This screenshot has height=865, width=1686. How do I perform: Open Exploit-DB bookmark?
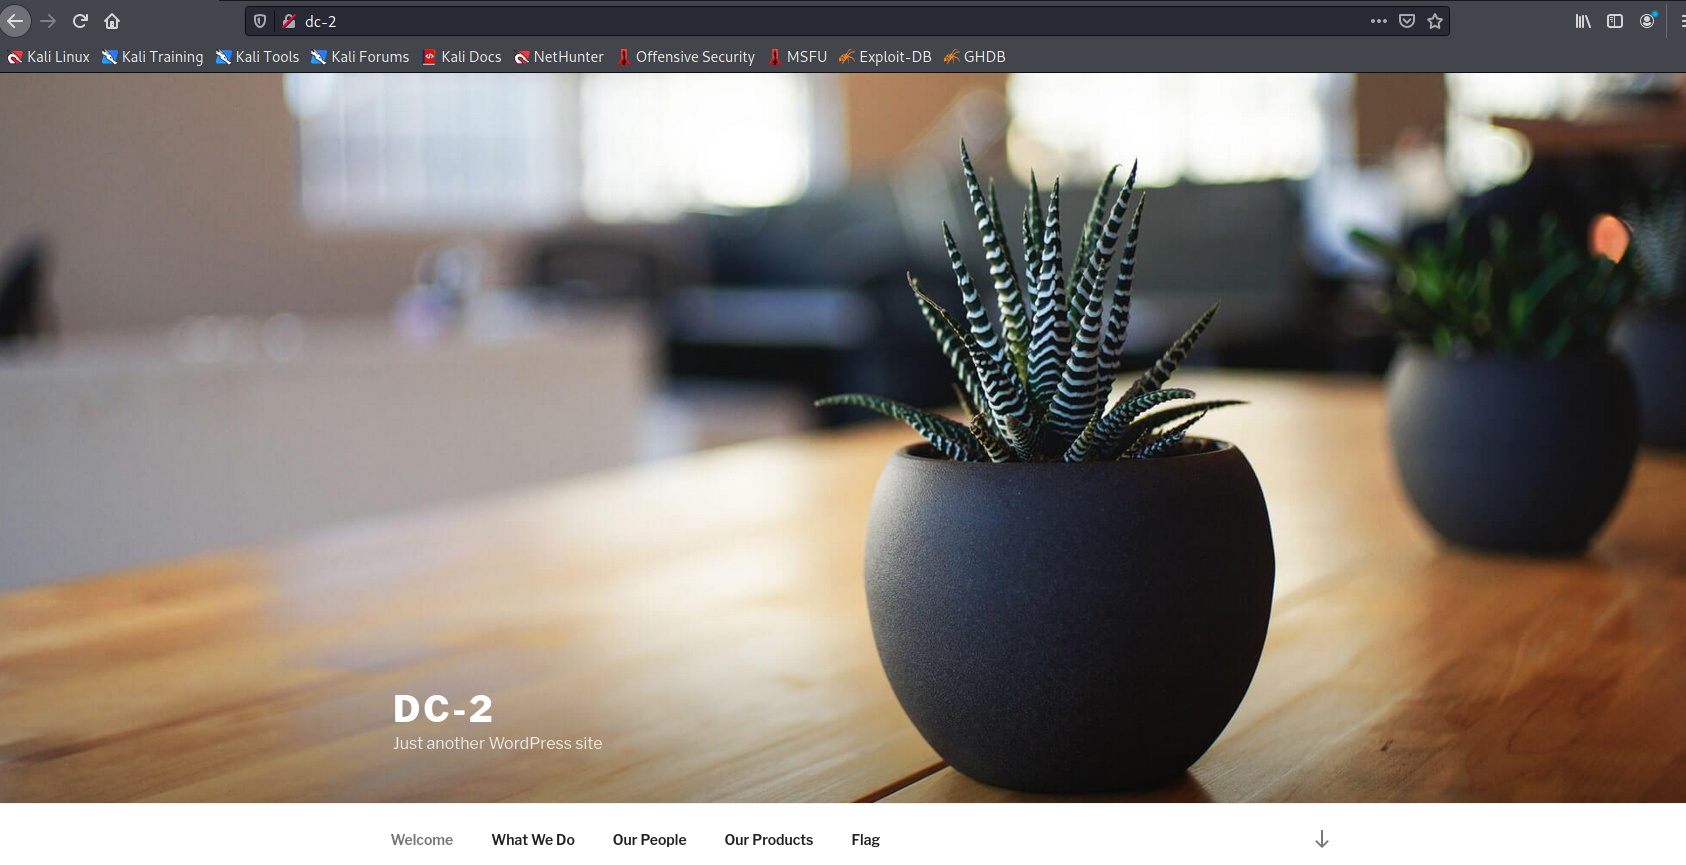(x=885, y=57)
